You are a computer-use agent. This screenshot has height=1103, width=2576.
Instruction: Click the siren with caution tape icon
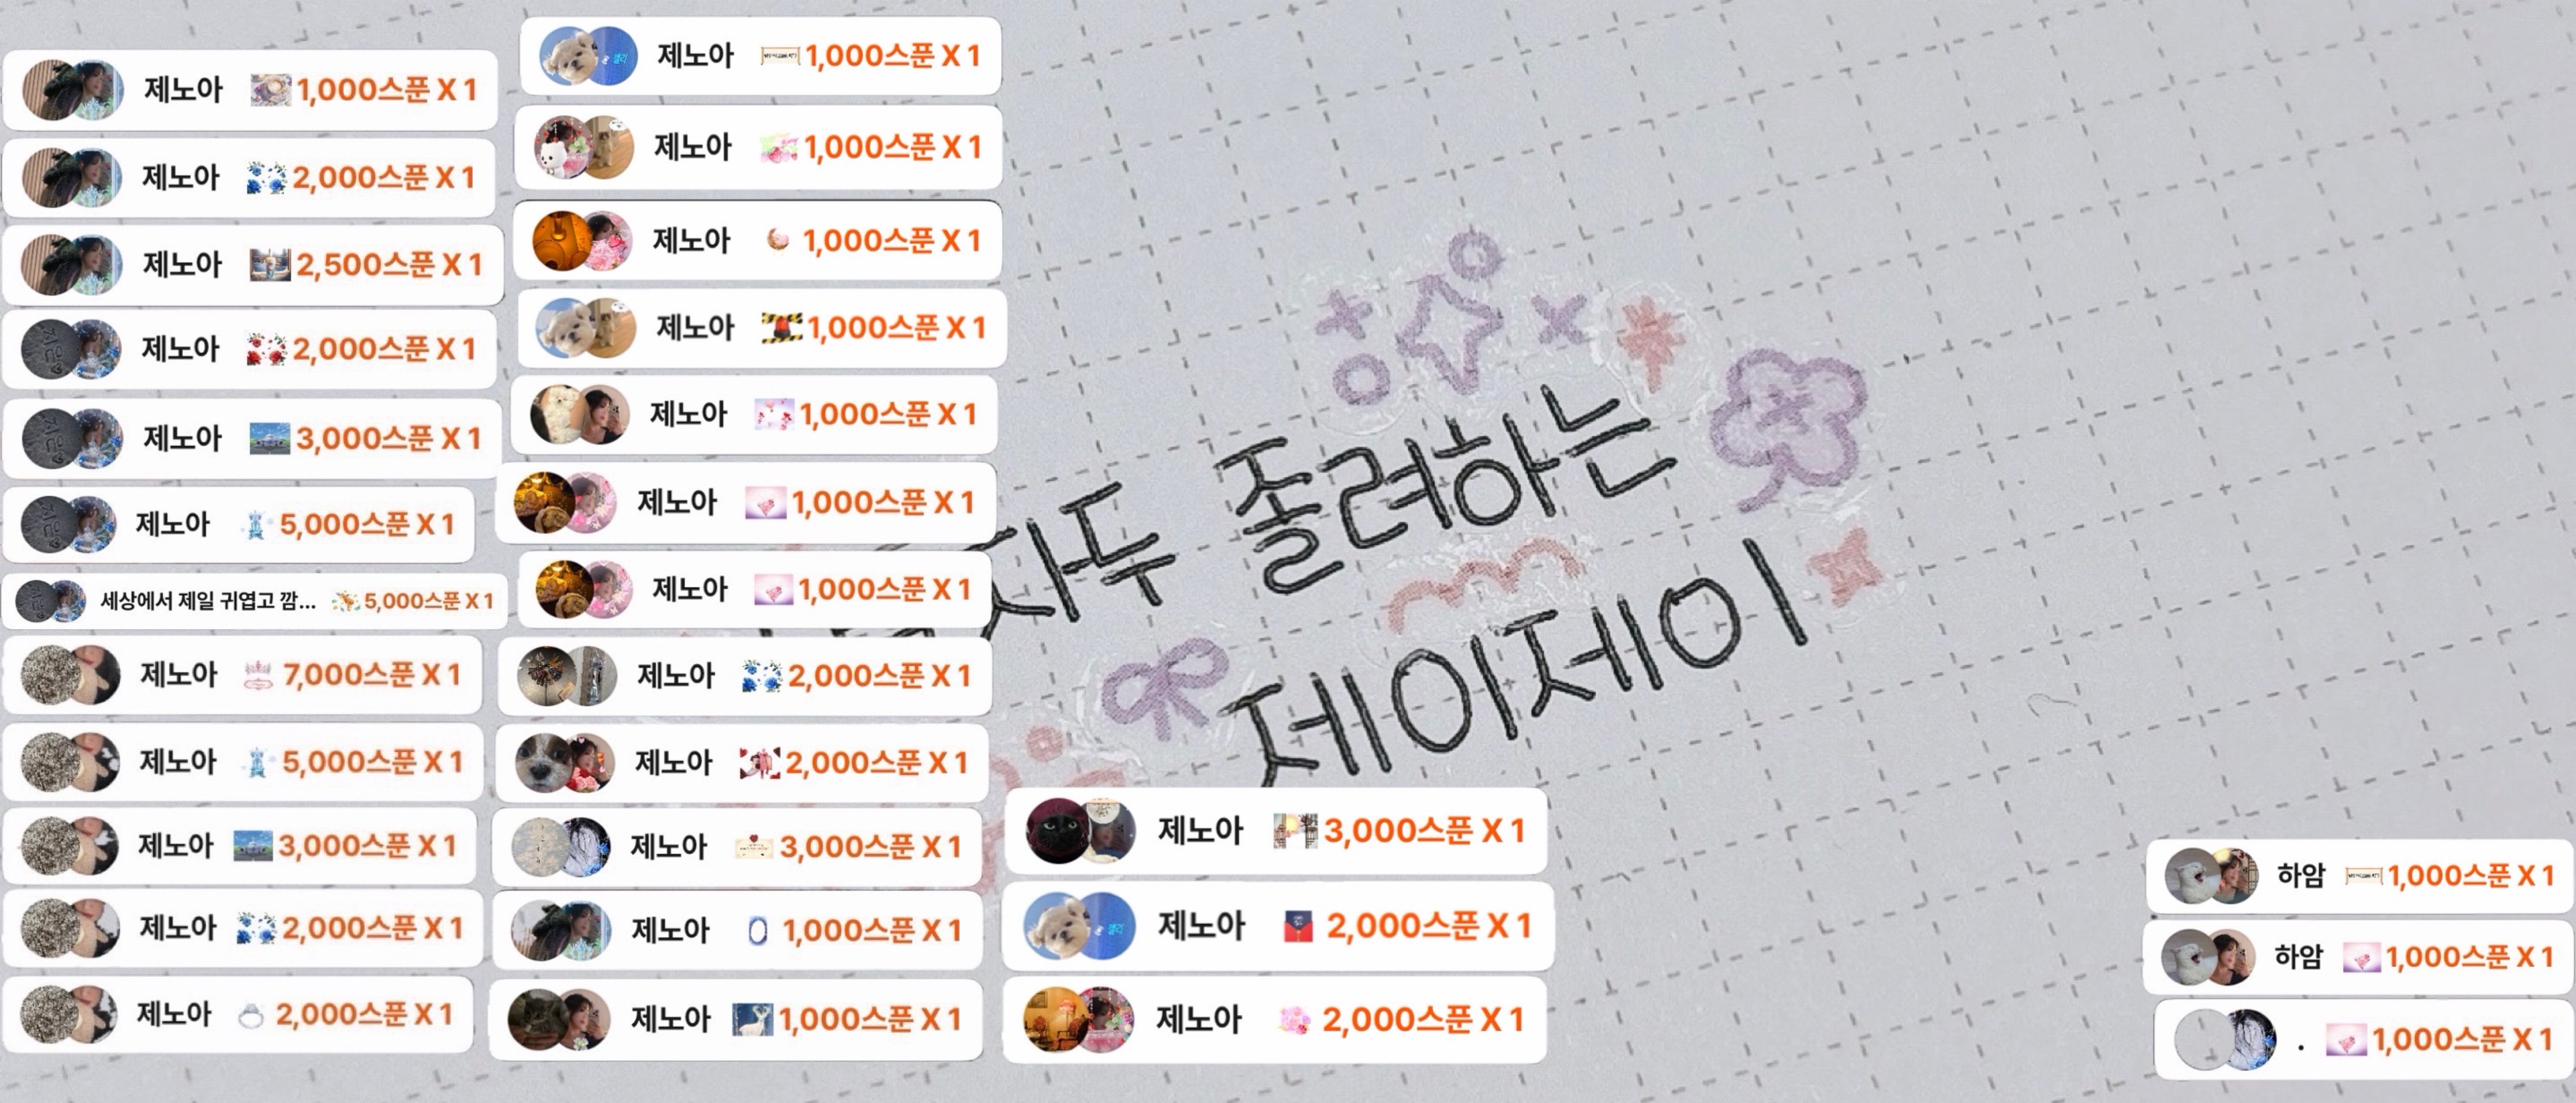[x=782, y=327]
